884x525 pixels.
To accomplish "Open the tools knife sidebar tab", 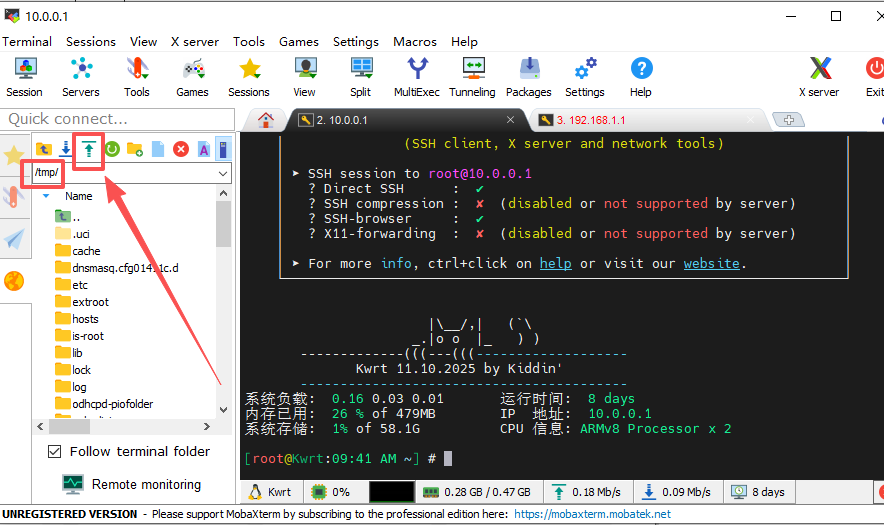I will 14,197.
